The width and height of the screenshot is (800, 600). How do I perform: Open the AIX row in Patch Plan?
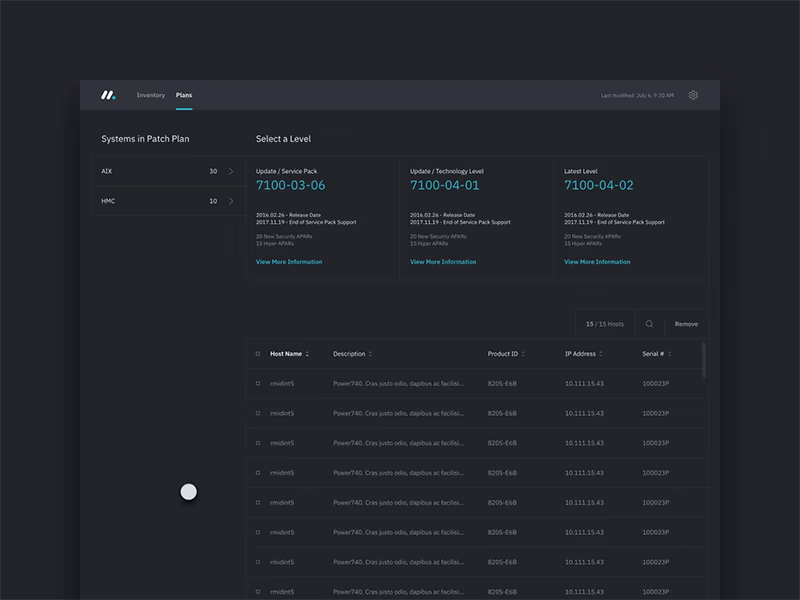(x=168, y=171)
